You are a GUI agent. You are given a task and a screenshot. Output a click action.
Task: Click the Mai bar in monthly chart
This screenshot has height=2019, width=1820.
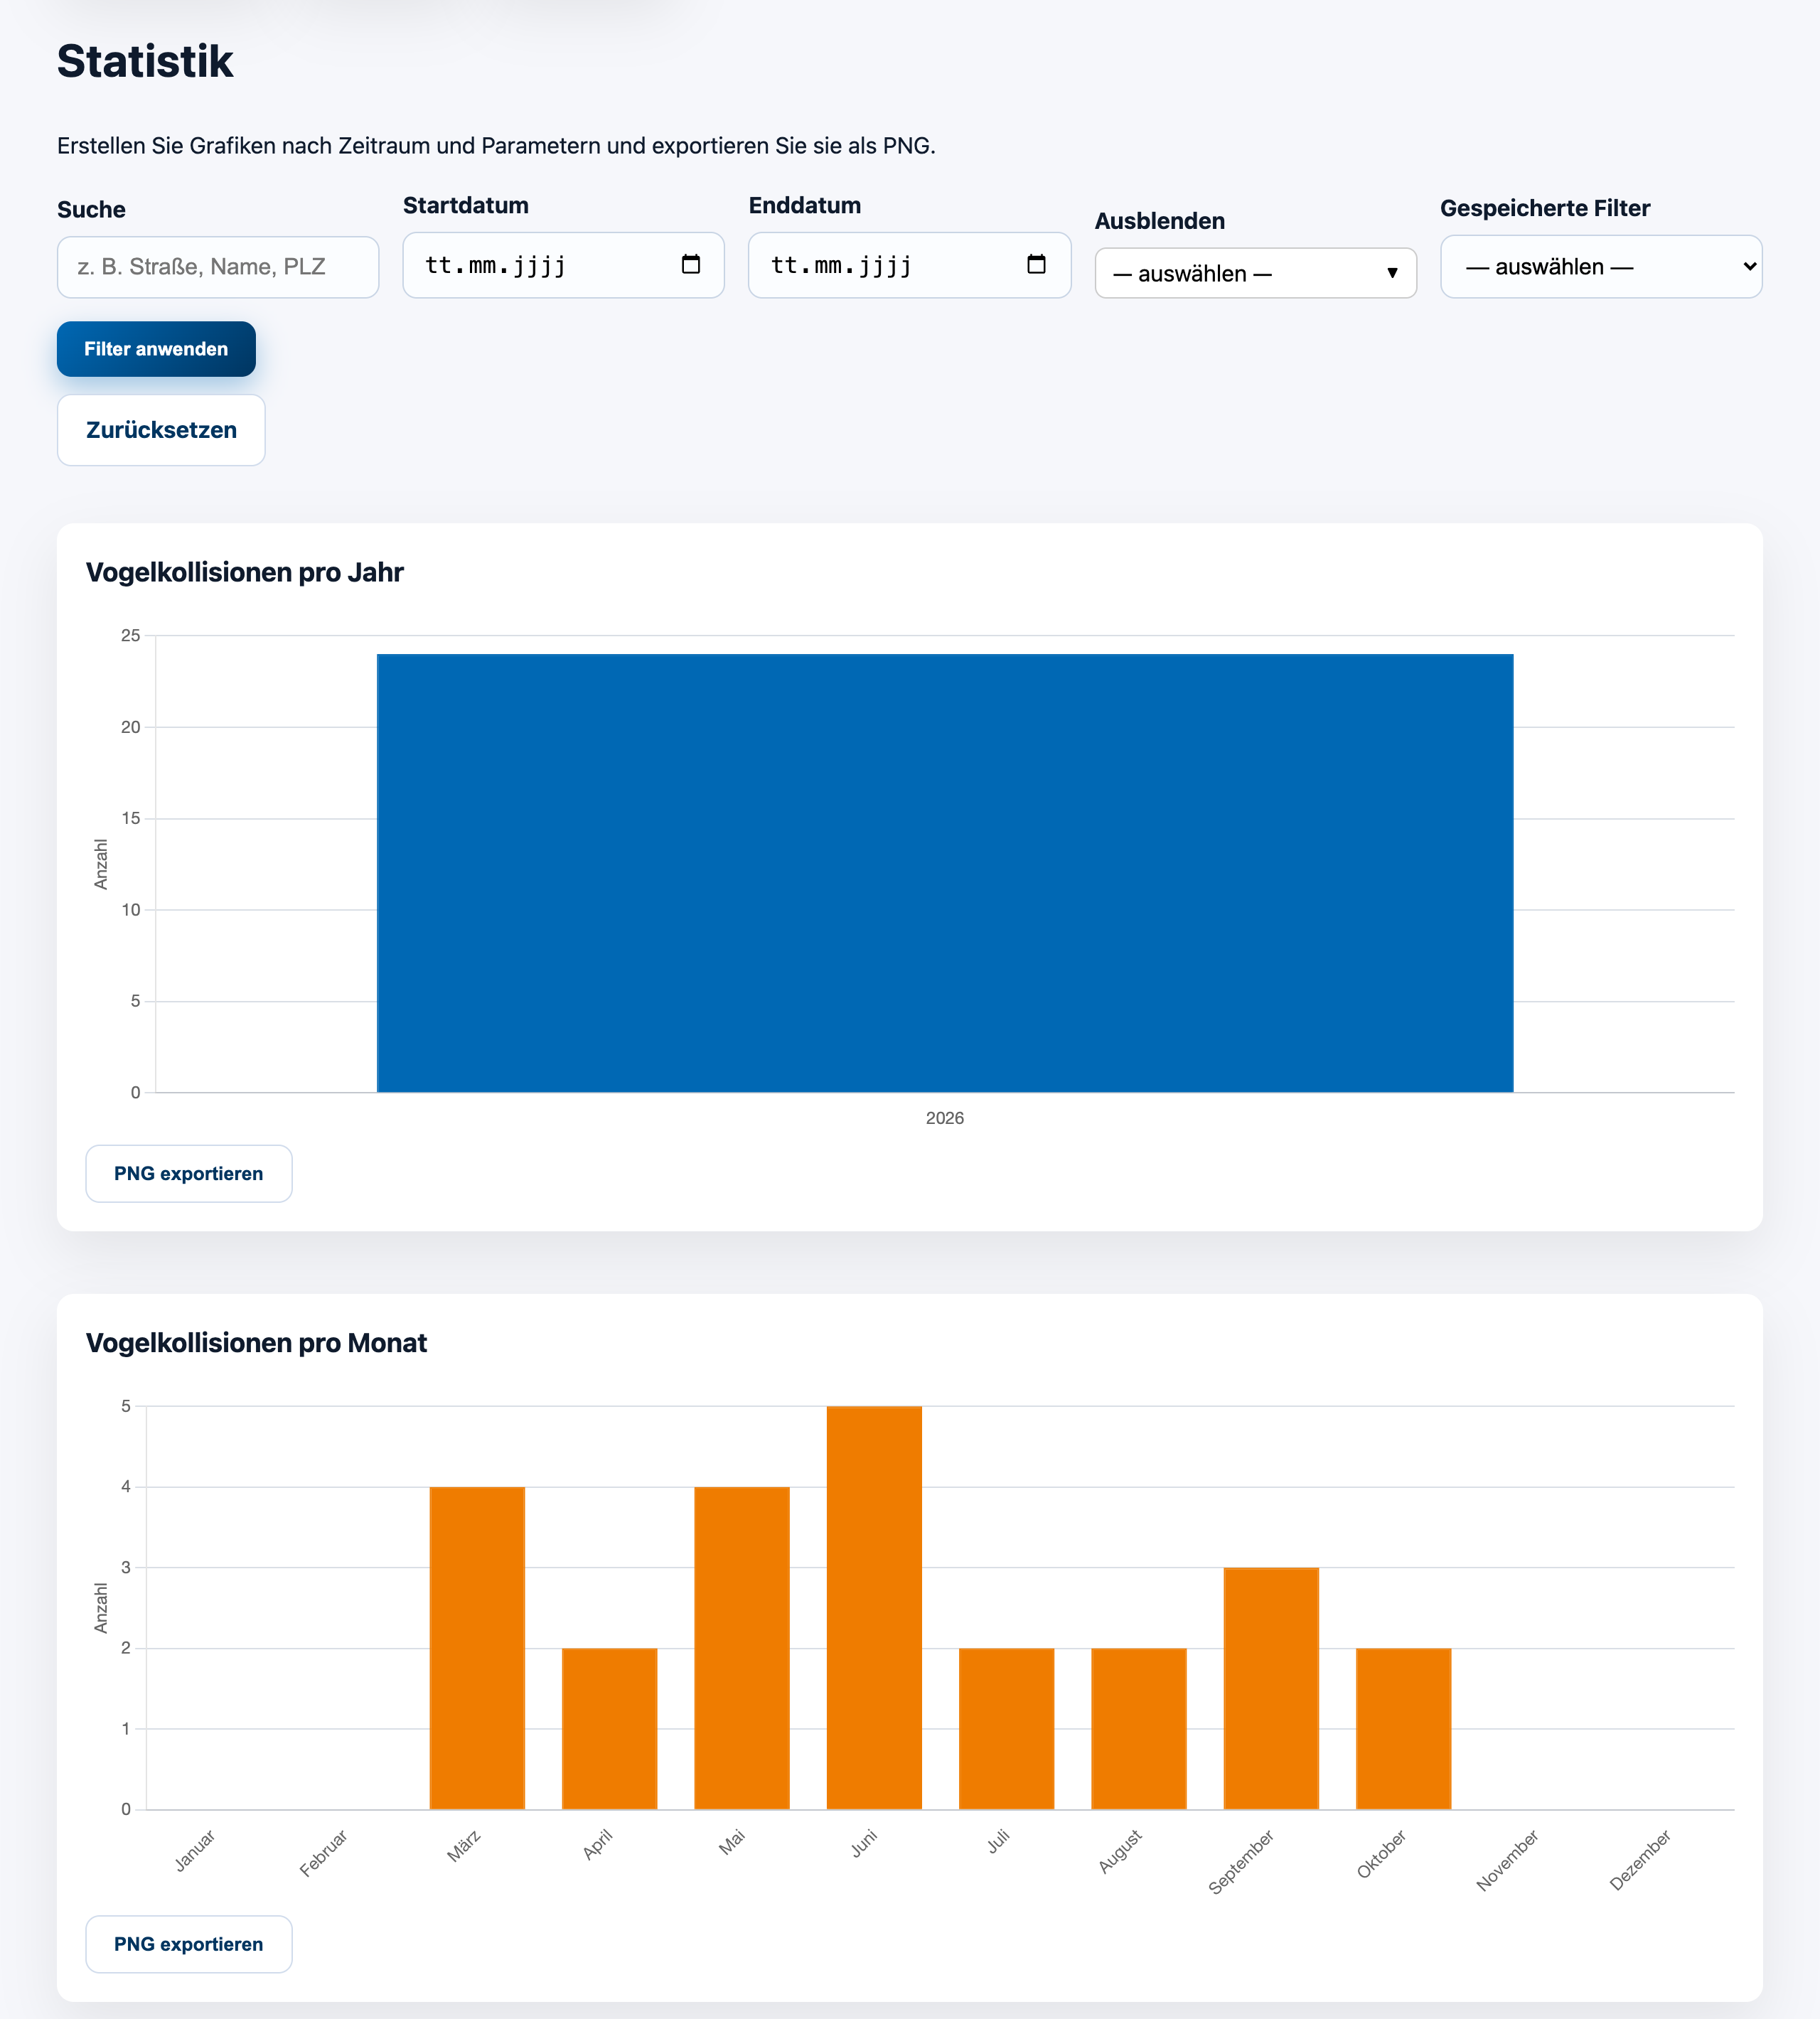tap(742, 1648)
